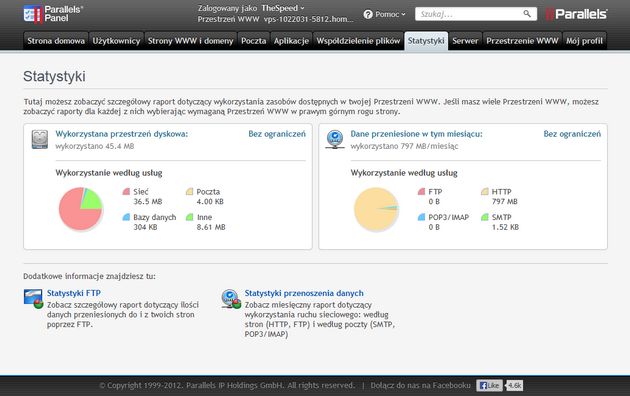Click the yellow HTTP legend swatch
Viewport: 630px width, 396px height.
click(x=485, y=192)
